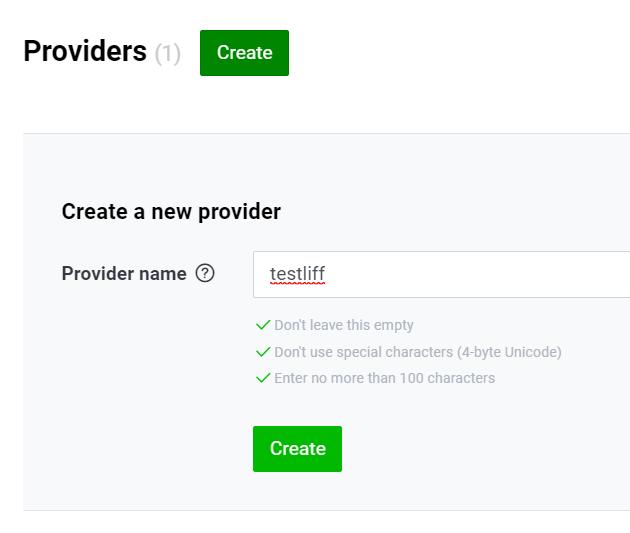Place cursor right after testliff text
The width and height of the screenshot is (630, 533).
click(326, 274)
